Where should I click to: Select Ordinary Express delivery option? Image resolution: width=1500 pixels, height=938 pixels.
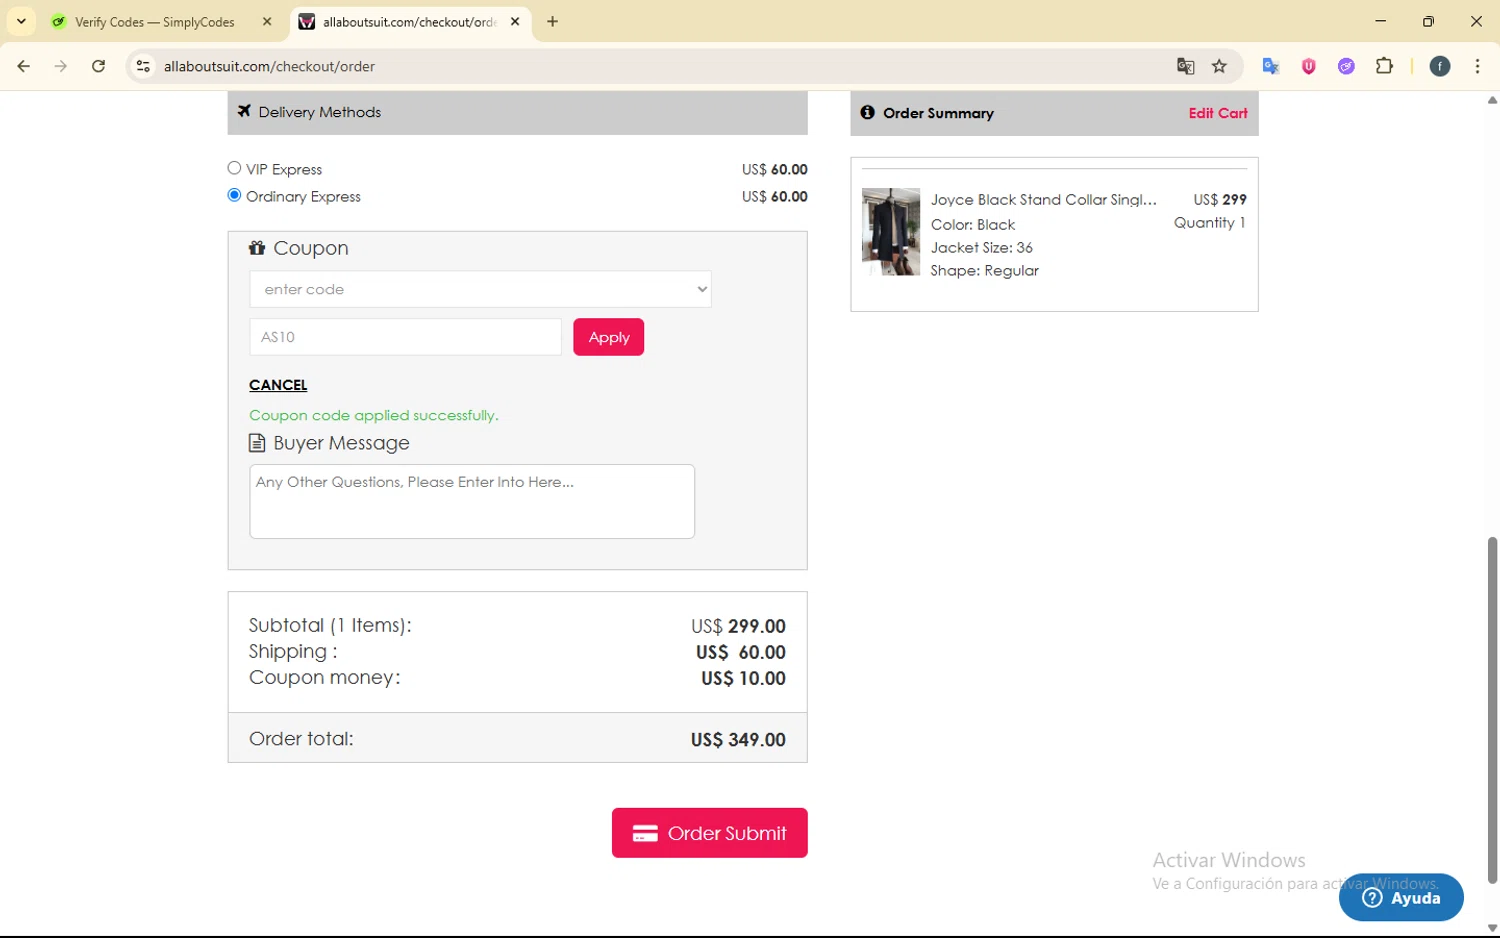[234, 195]
